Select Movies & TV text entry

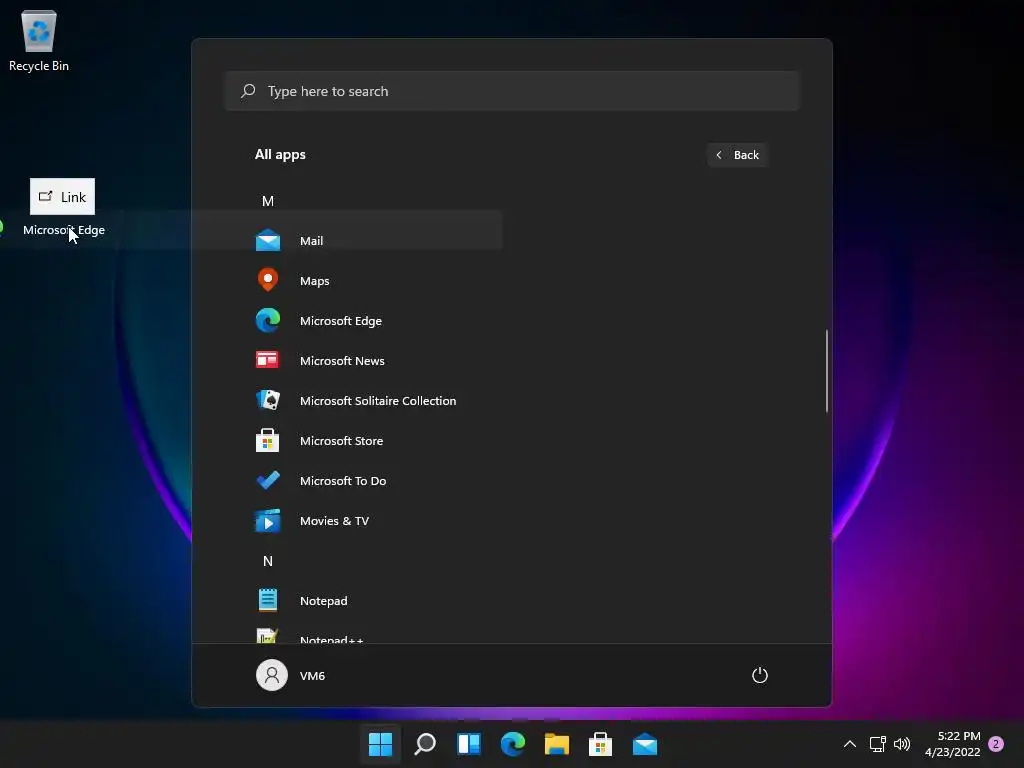tap(334, 520)
